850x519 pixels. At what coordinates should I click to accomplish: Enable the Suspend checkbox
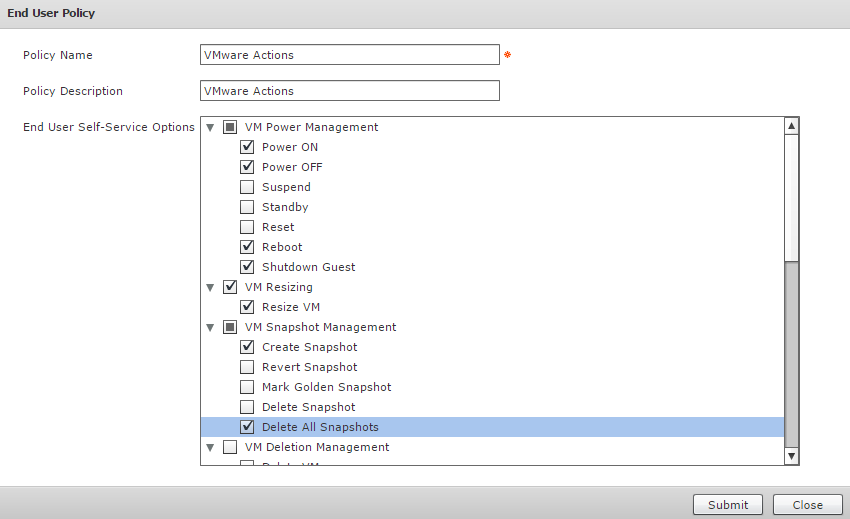coord(247,187)
